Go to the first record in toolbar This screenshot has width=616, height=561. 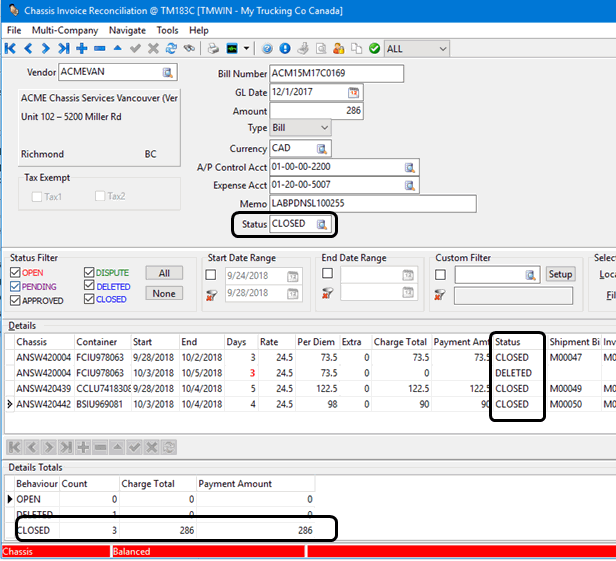click(12, 48)
